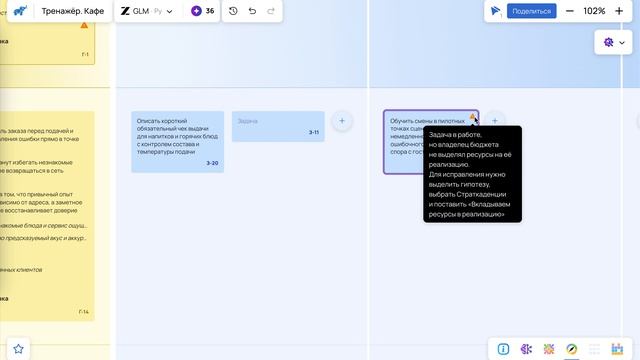The width and height of the screenshot is (640, 360).
Task: Click the redo arrow
Action: click(271, 11)
